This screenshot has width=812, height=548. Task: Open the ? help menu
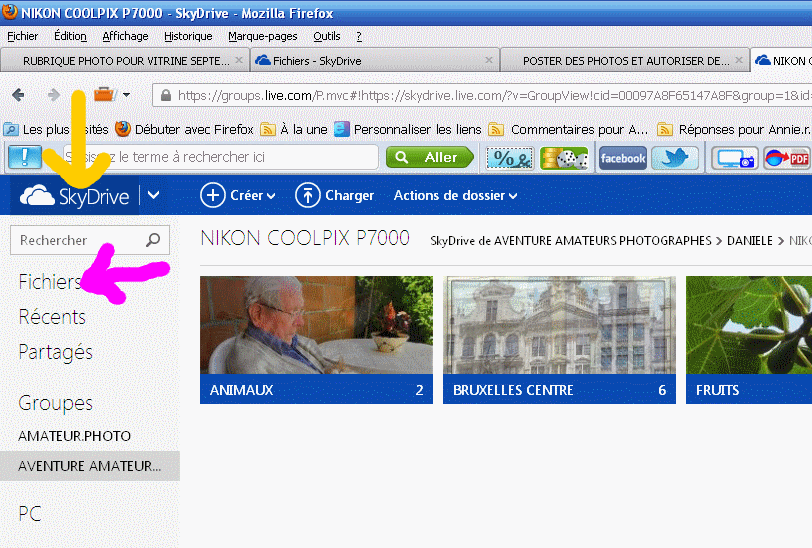(359, 36)
